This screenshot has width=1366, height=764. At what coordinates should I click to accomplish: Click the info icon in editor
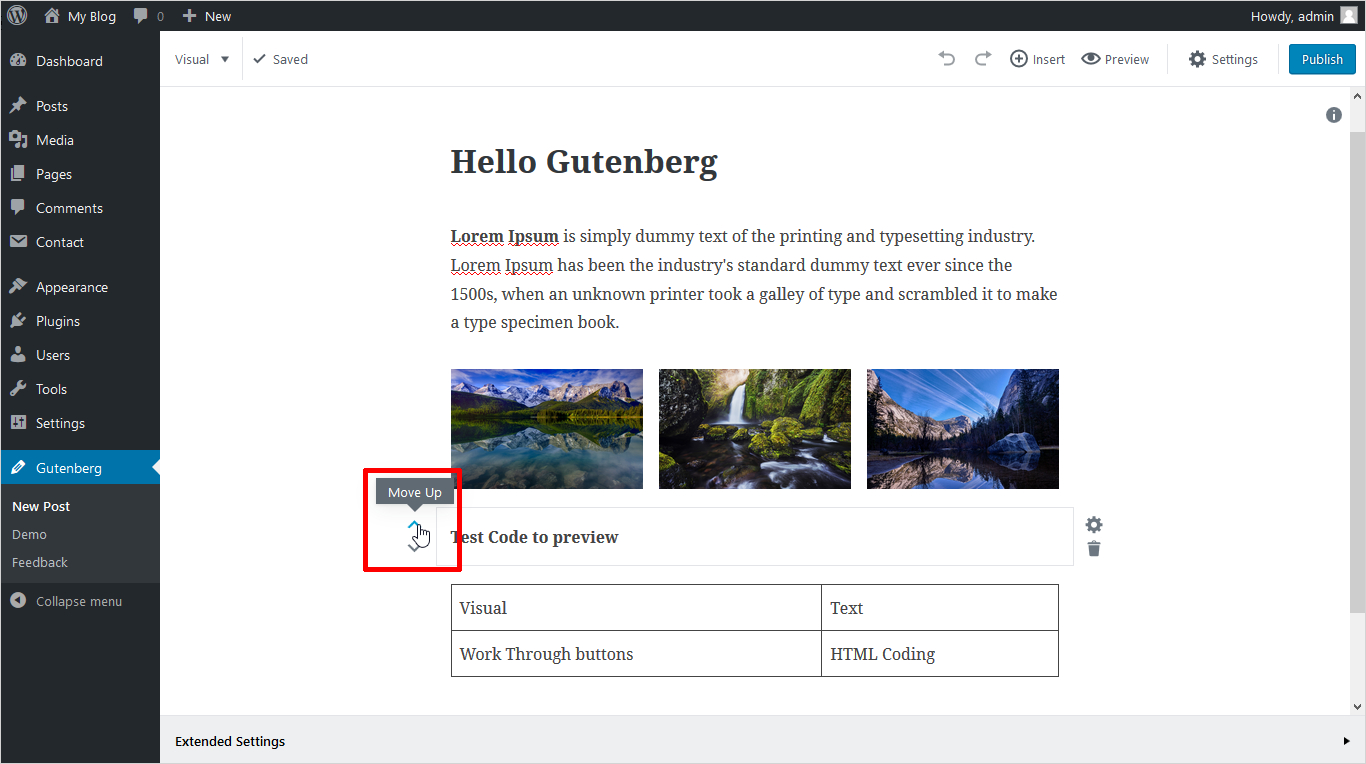point(1333,115)
